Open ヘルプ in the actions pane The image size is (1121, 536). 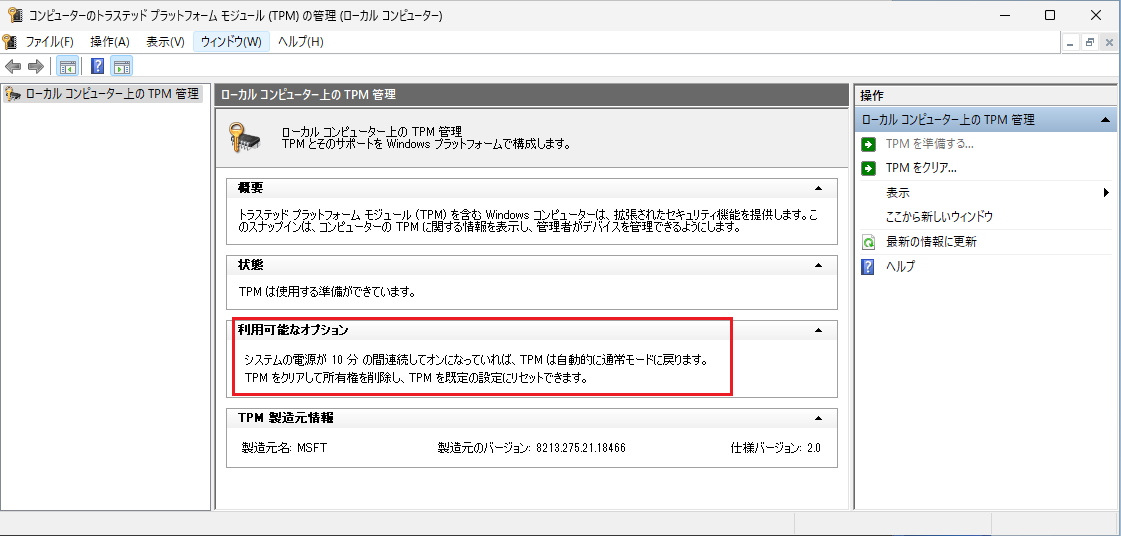pos(901,267)
